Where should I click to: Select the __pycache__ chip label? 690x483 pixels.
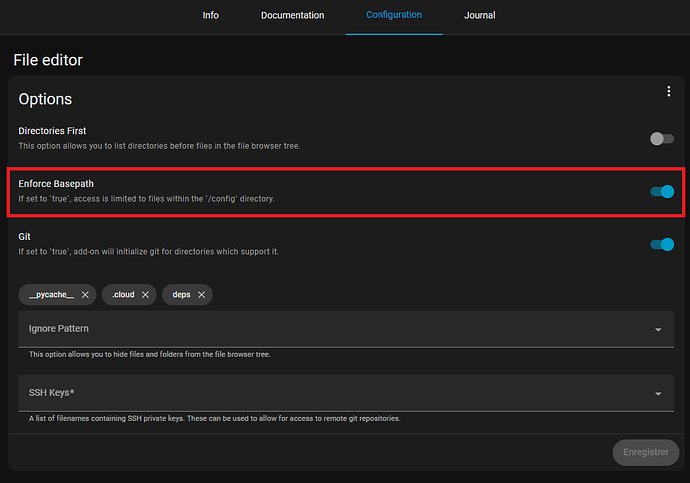tap(51, 295)
